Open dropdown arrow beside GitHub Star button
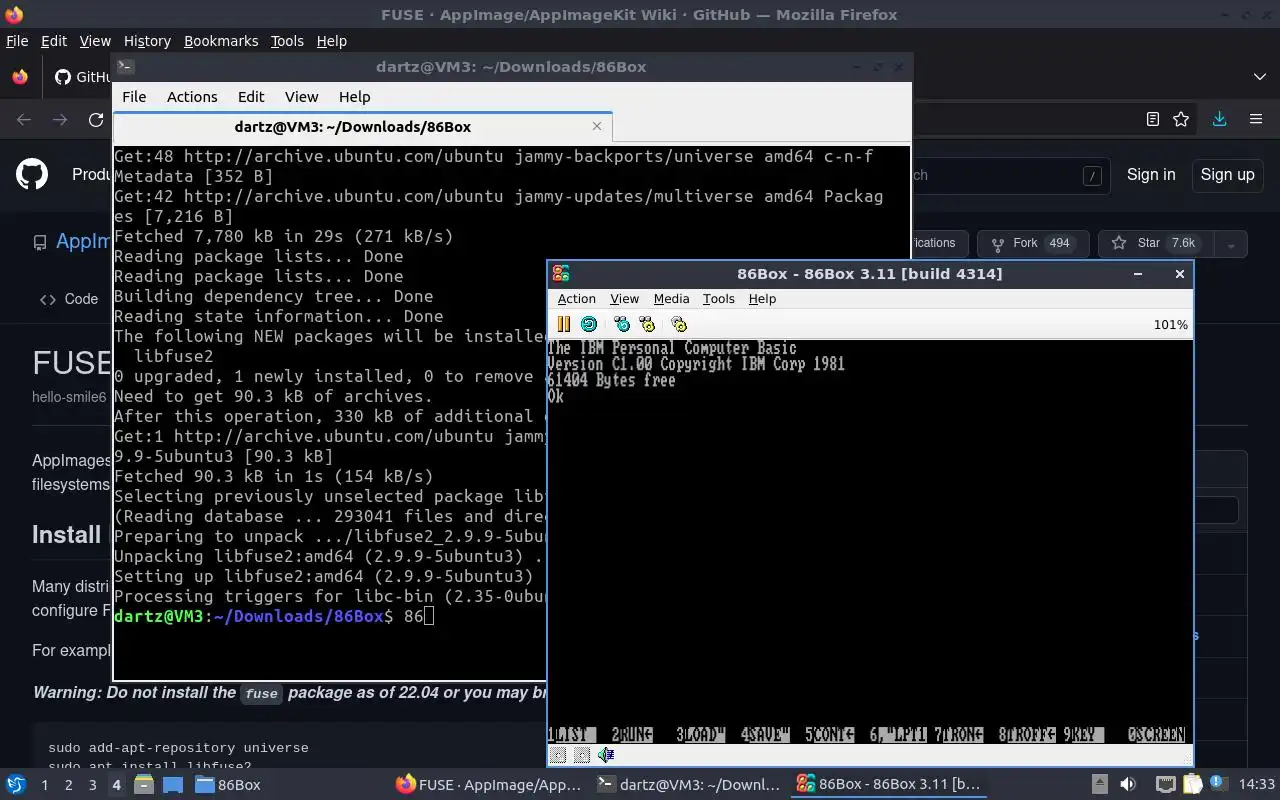This screenshot has height=800, width=1280. coord(1231,243)
